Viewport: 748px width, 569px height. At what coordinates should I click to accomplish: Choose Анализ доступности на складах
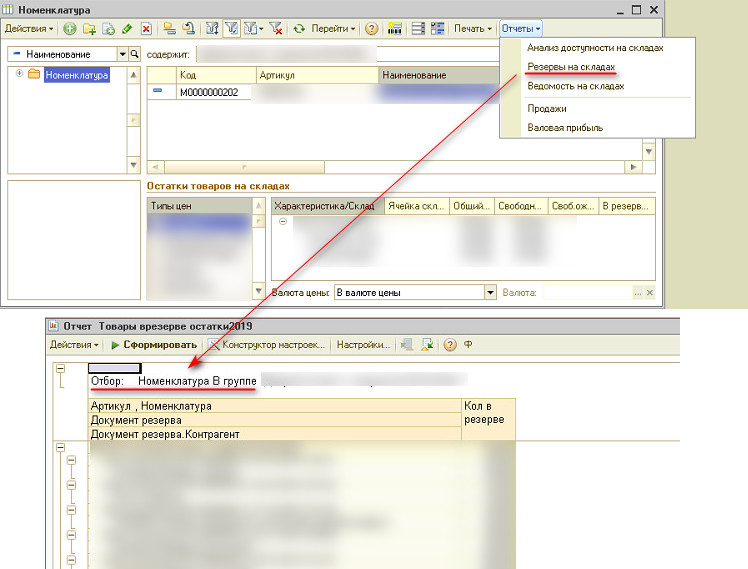click(x=595, y=47)
